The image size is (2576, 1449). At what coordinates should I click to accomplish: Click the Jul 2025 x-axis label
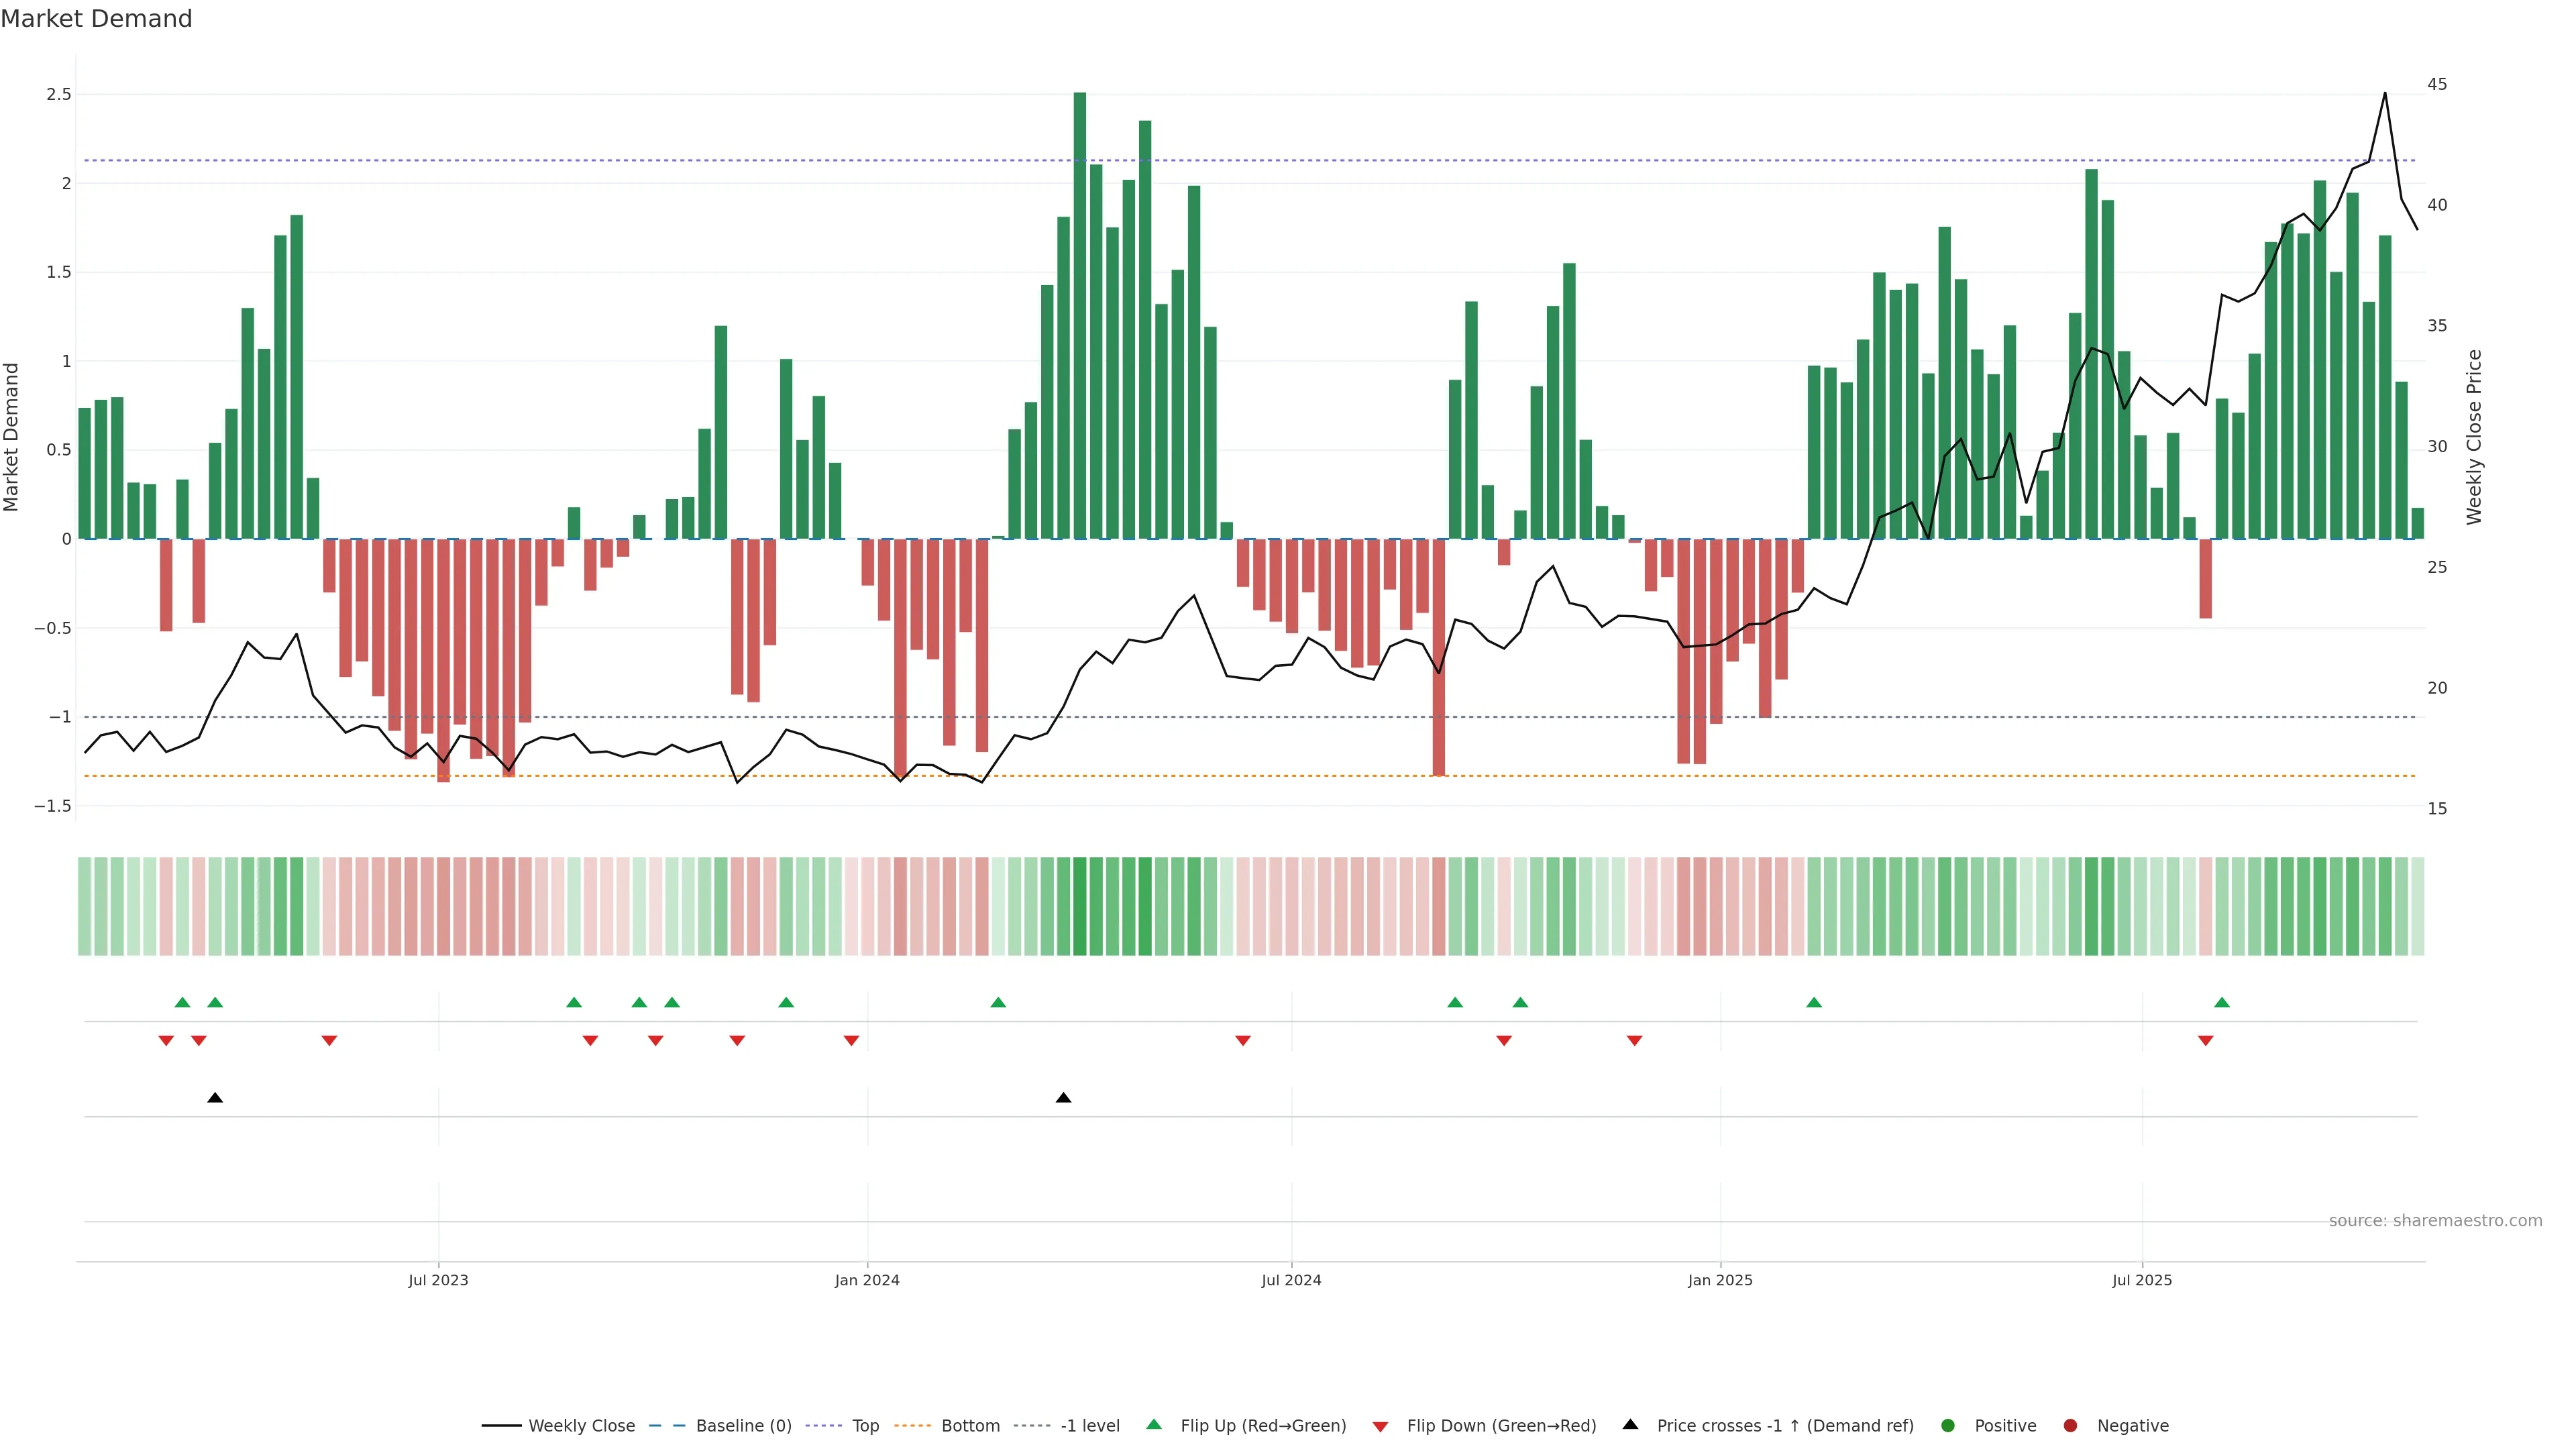coord(2141,1280)
